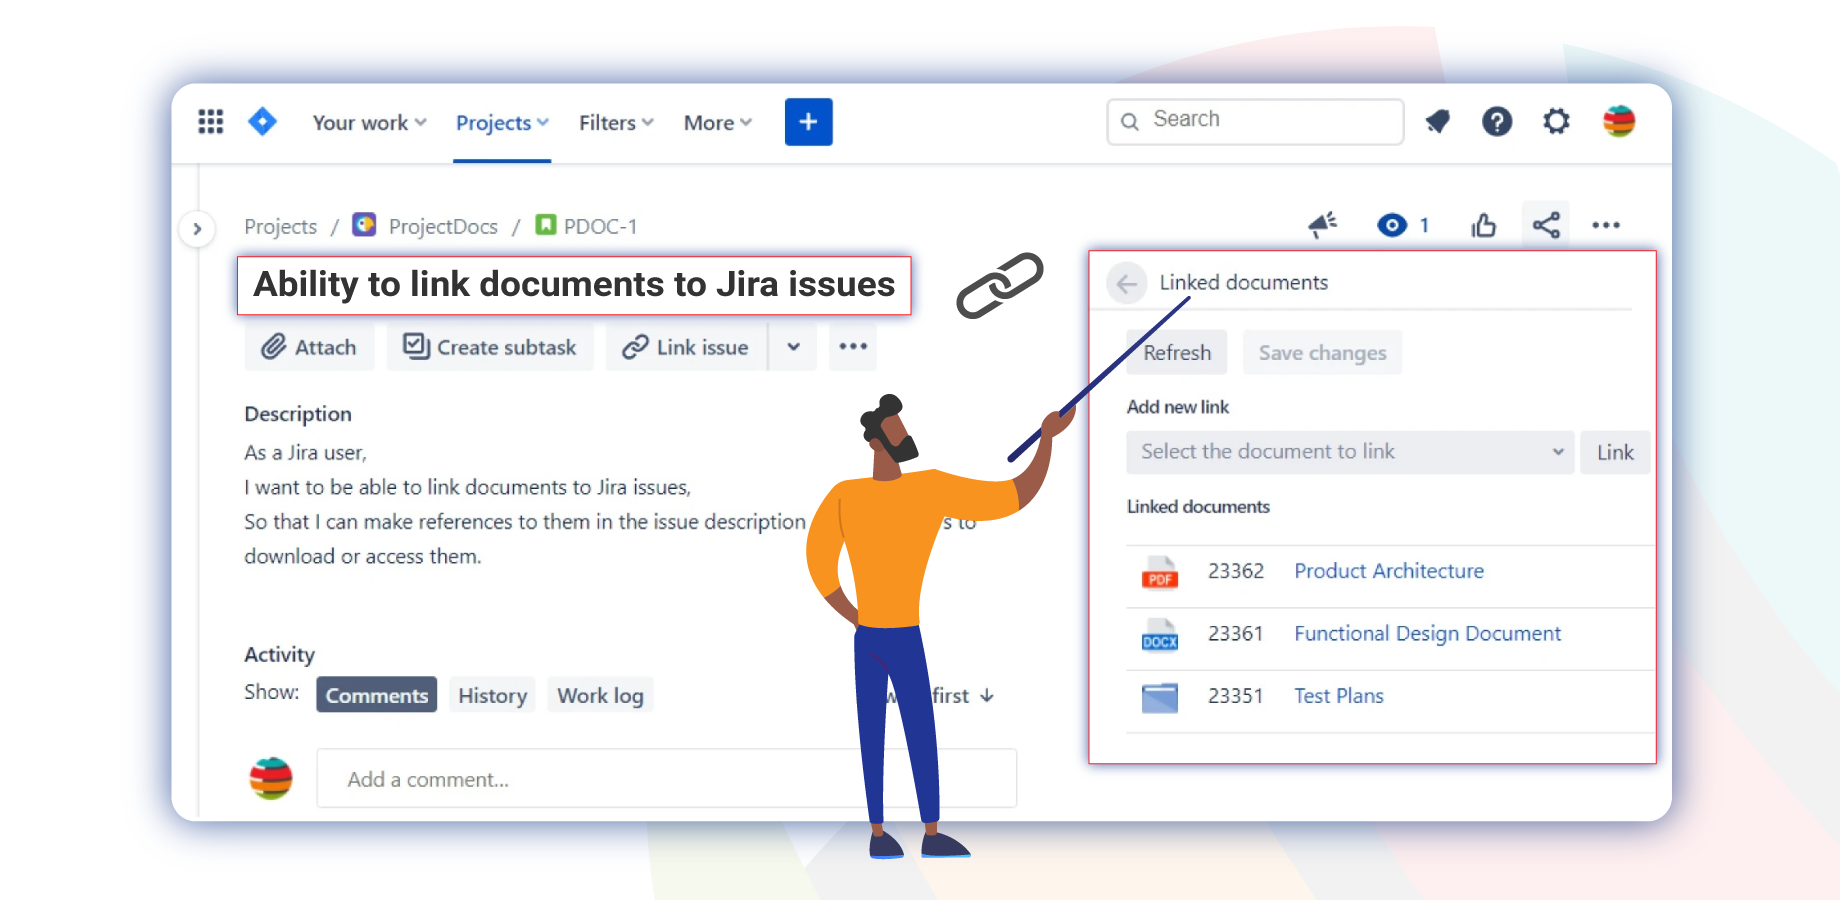This screenshot has height=900, width=1840.
Task: Open the Product Architecture document link
Action: [x=1389, y=571]
